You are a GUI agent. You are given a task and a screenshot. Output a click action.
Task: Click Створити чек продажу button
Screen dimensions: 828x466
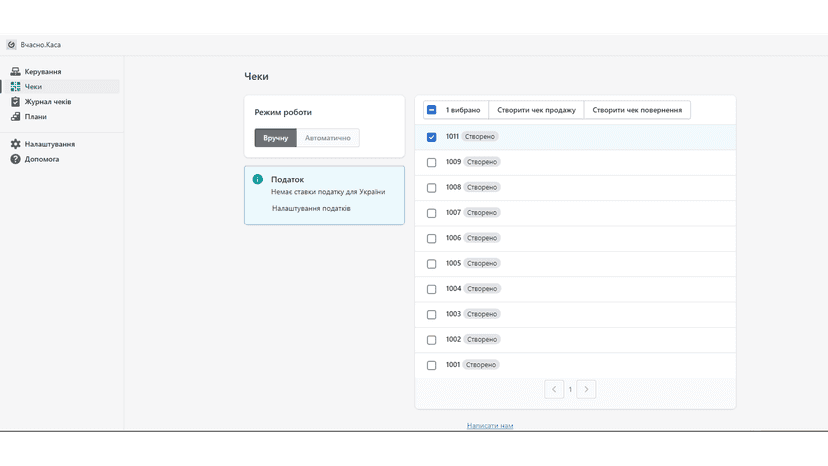pos(536,110)
